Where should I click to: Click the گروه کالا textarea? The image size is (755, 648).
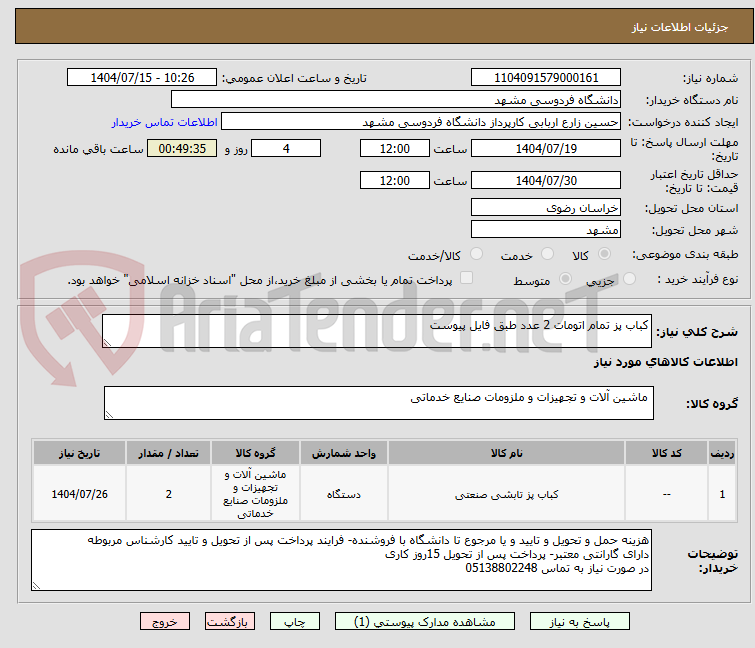tap(378, 402)
